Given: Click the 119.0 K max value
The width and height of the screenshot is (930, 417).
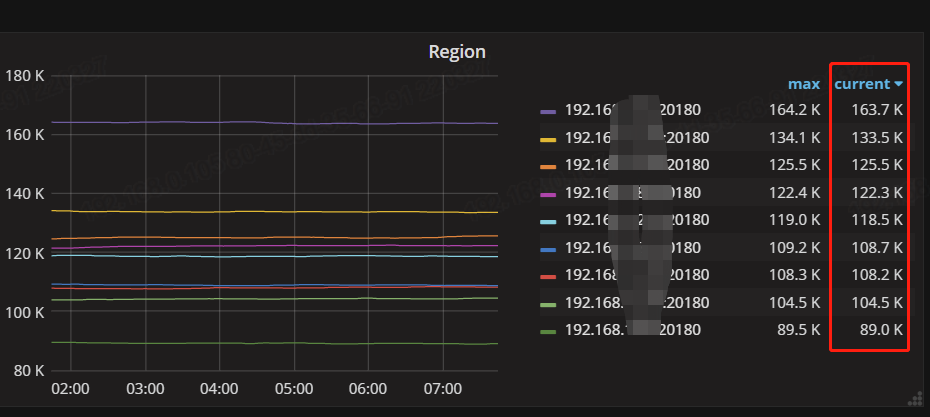Looking at the screenshot, I should coord(795,220).
